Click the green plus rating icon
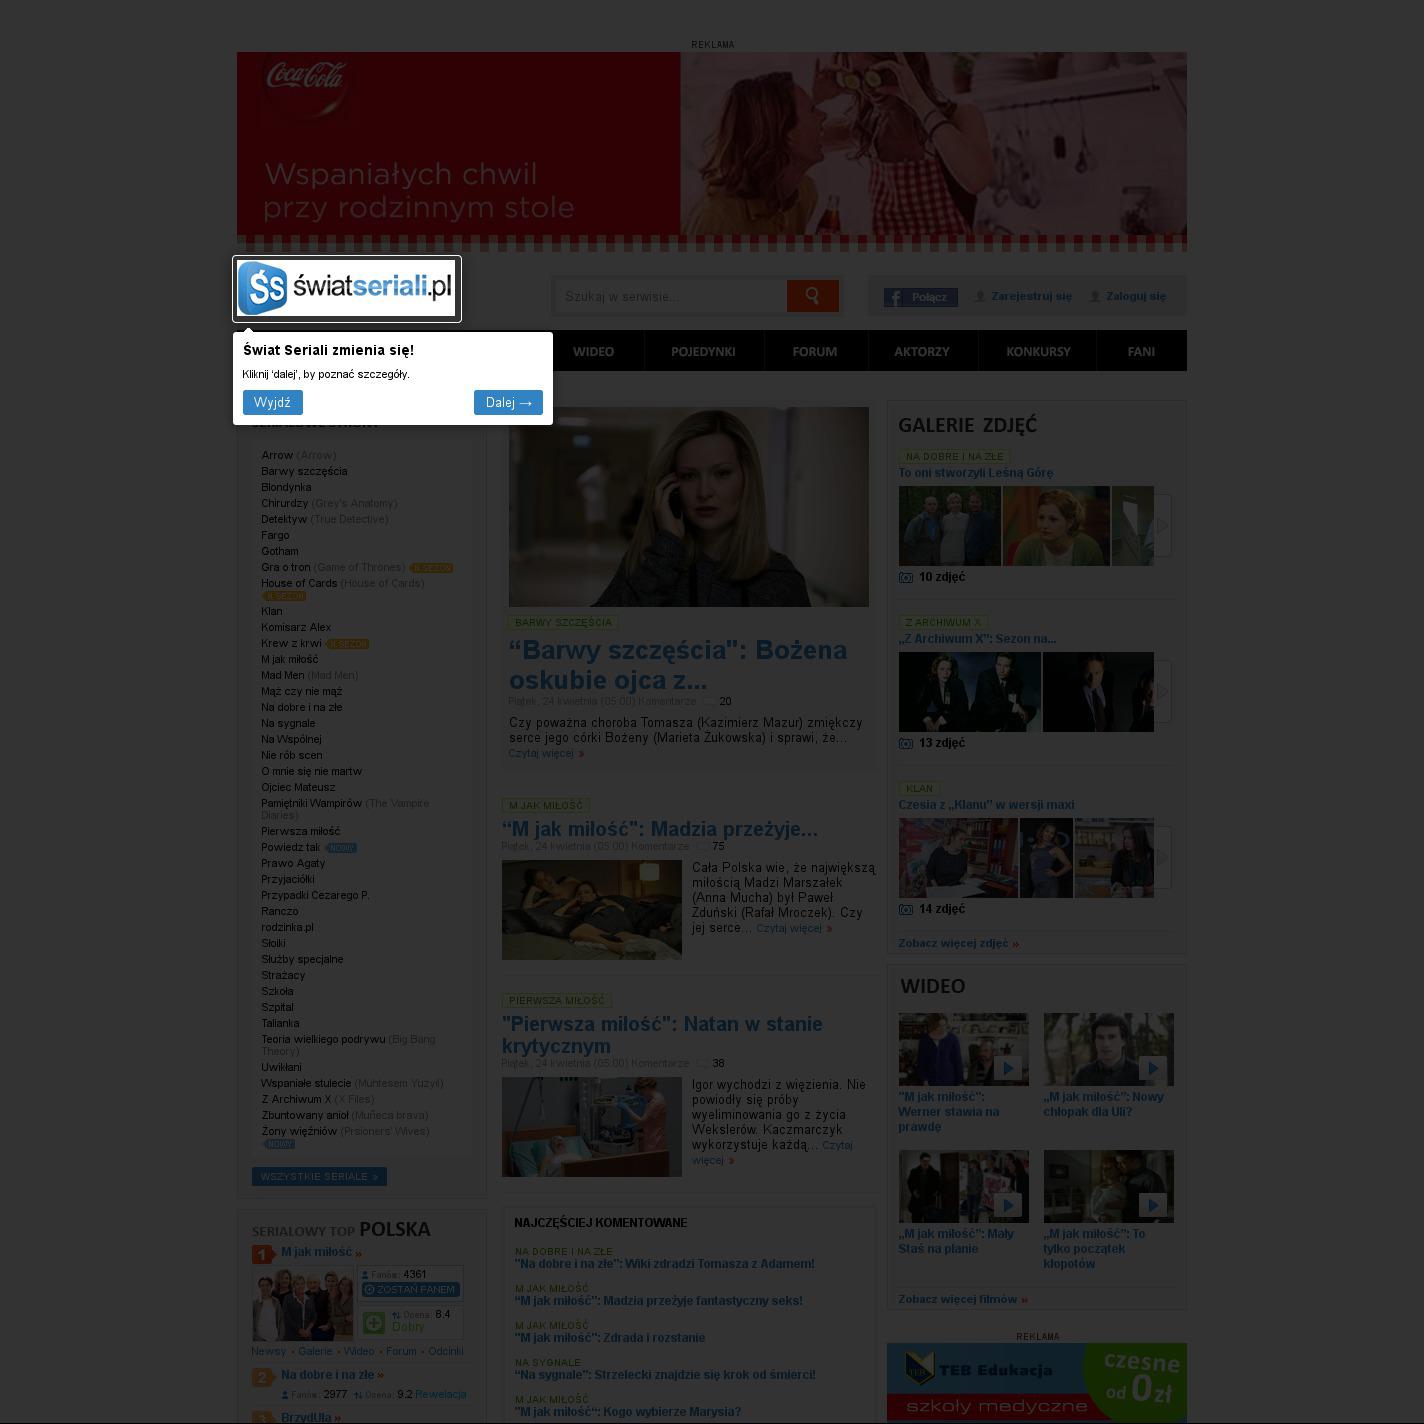 374,1322
